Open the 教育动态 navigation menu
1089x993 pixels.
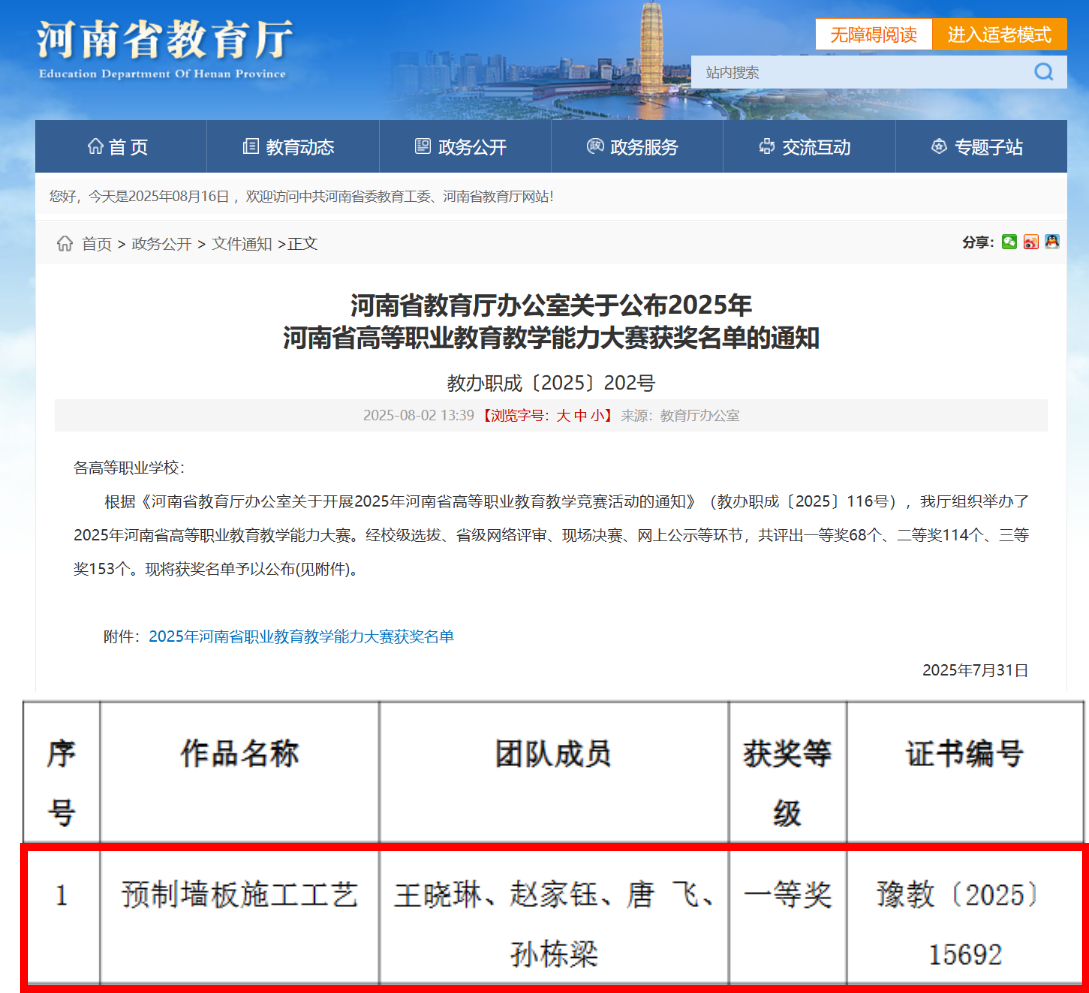tap(289, 147)
